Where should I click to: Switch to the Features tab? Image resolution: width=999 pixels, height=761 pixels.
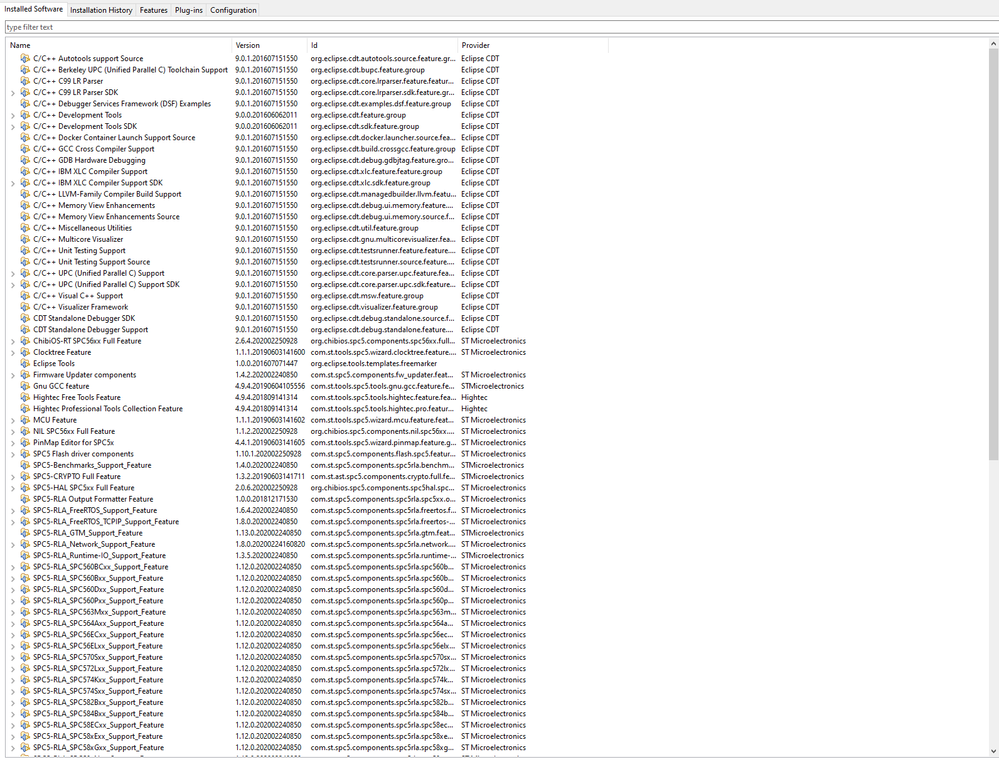pyautogui.click(x=154, y=10)
